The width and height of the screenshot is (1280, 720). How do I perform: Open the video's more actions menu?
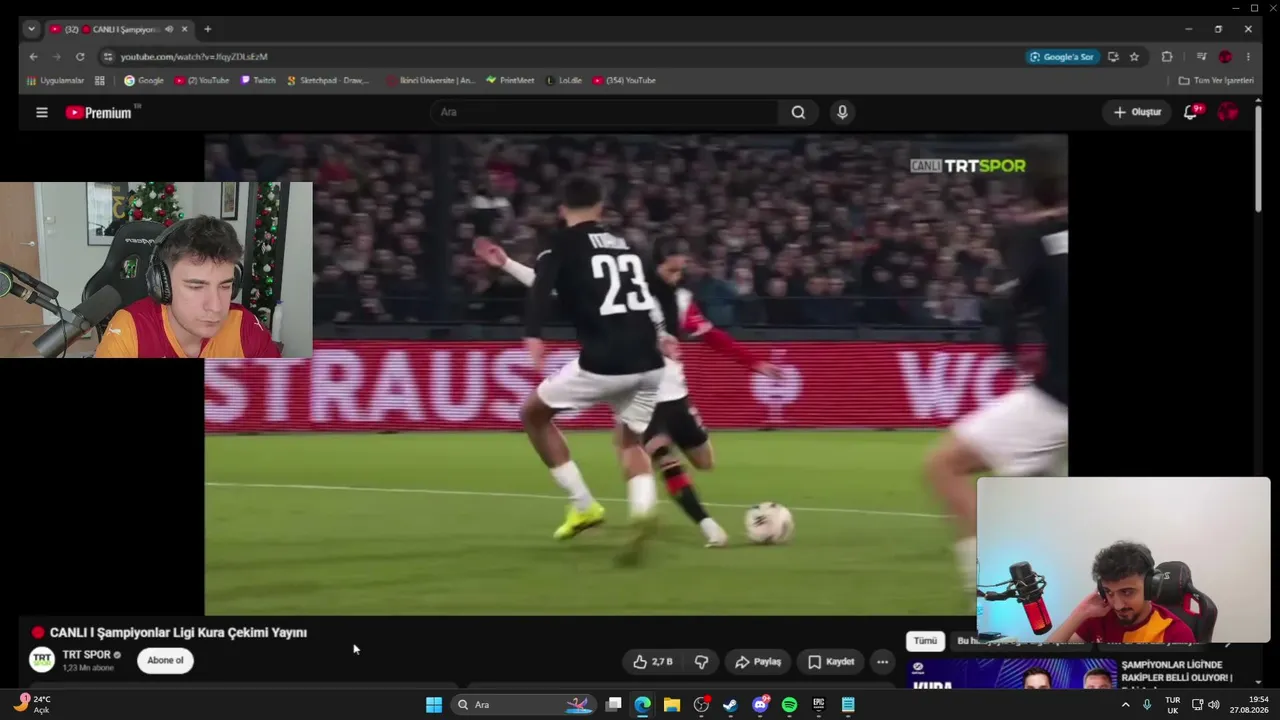(882, 662)
